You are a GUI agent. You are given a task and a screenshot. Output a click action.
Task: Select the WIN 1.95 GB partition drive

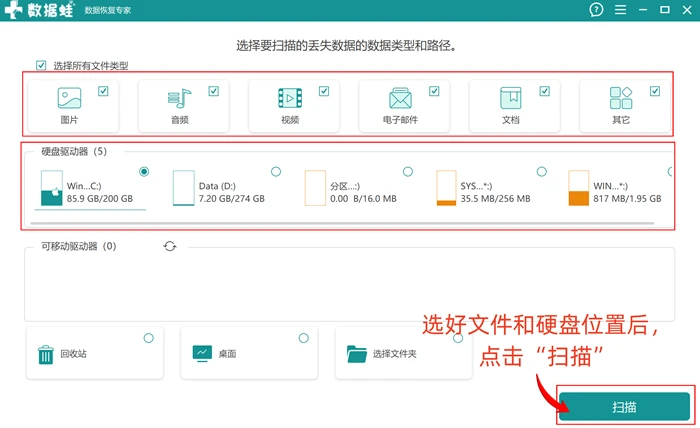coord(615,188)
